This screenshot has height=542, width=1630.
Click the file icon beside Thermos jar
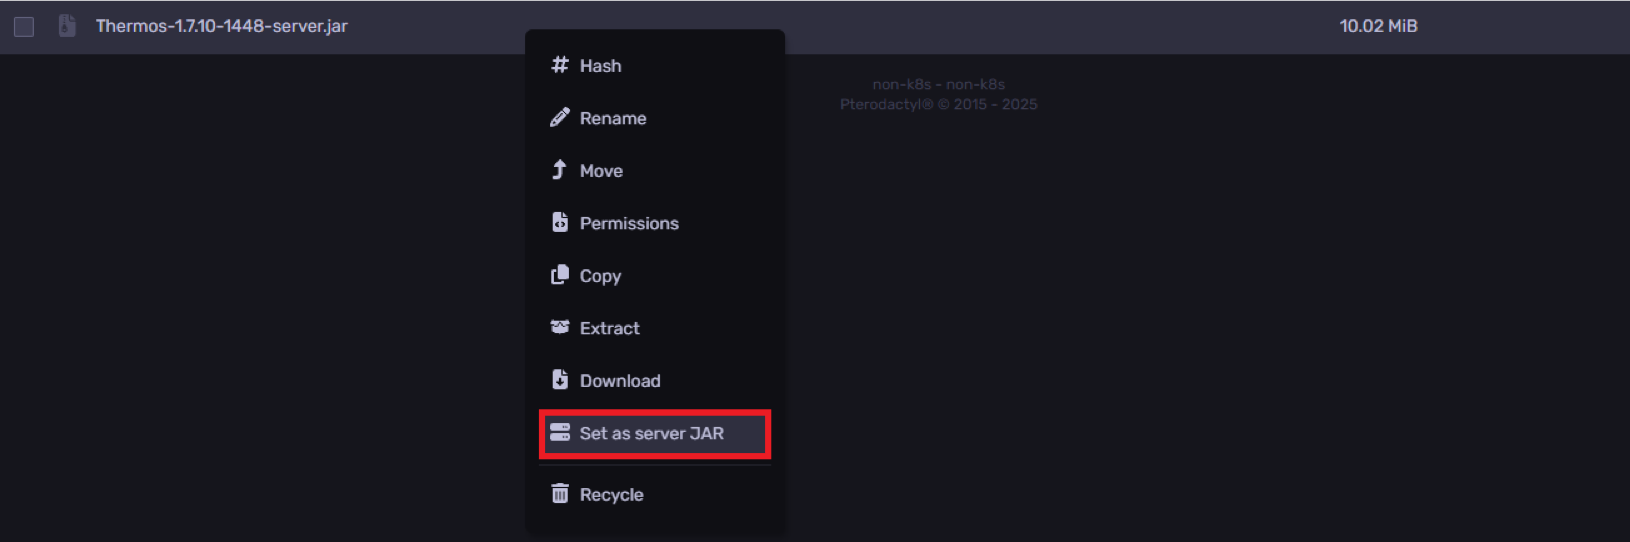point(67,26)
